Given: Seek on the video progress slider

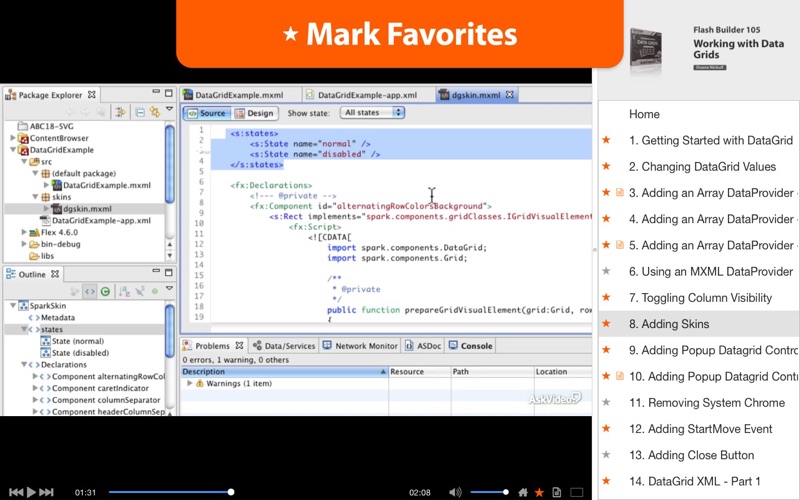Looking at the screenshot, I should pyautogui.click(x=171, y=492).
